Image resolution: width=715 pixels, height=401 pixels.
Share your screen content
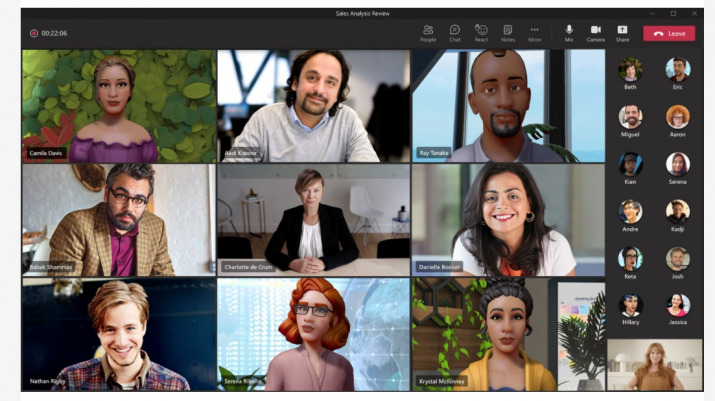tap(622, 32)
